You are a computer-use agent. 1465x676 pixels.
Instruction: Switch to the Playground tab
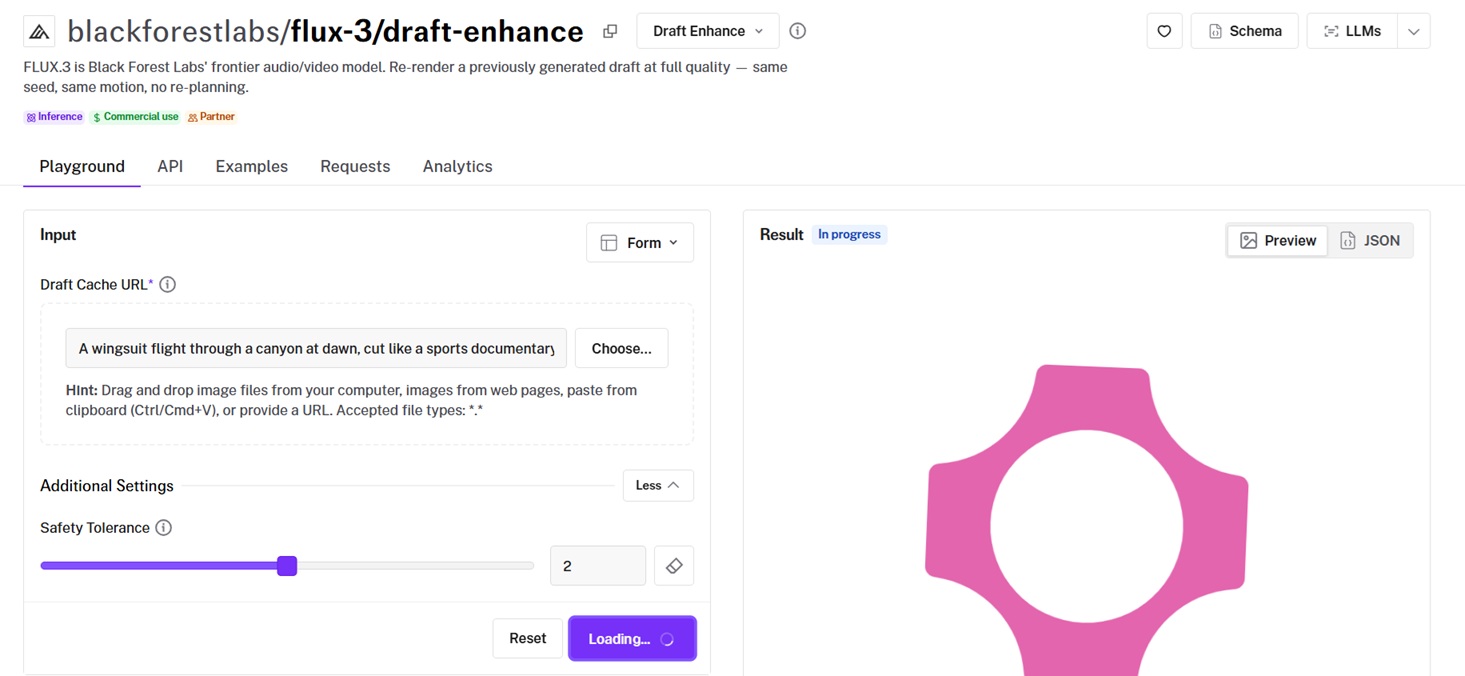[82, 166]
